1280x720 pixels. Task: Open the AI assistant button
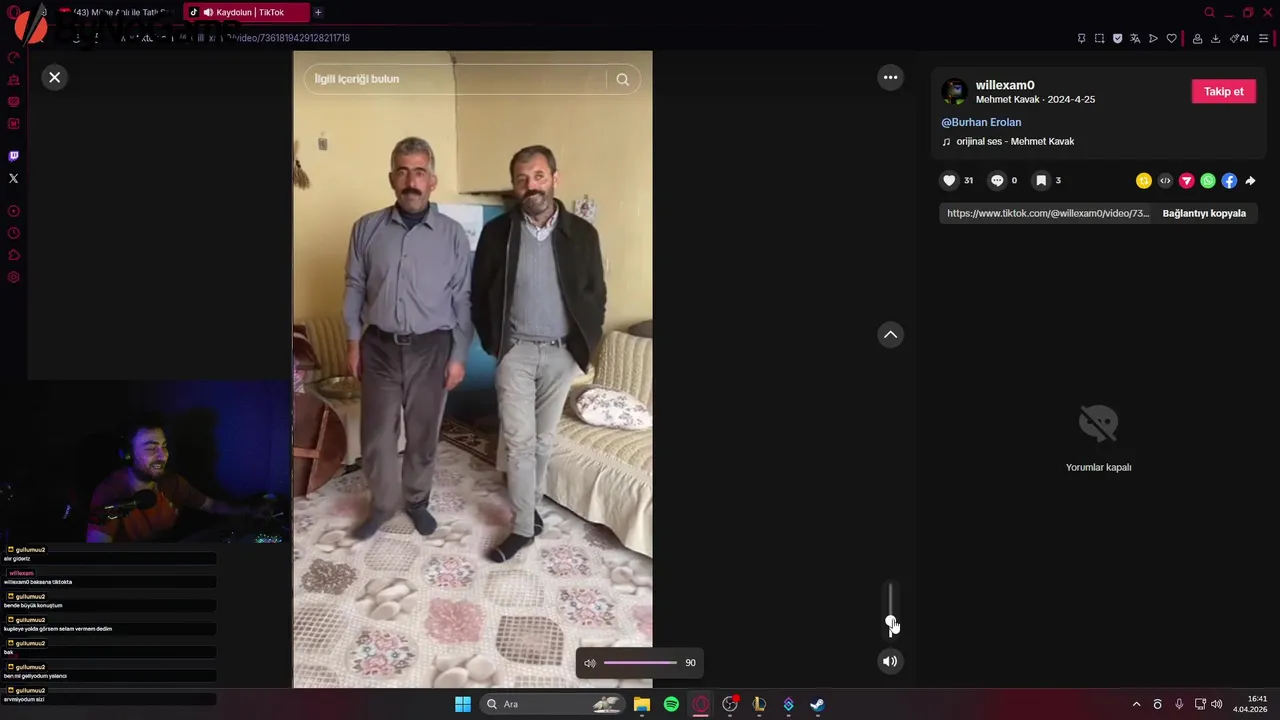tap(1239, 38)
